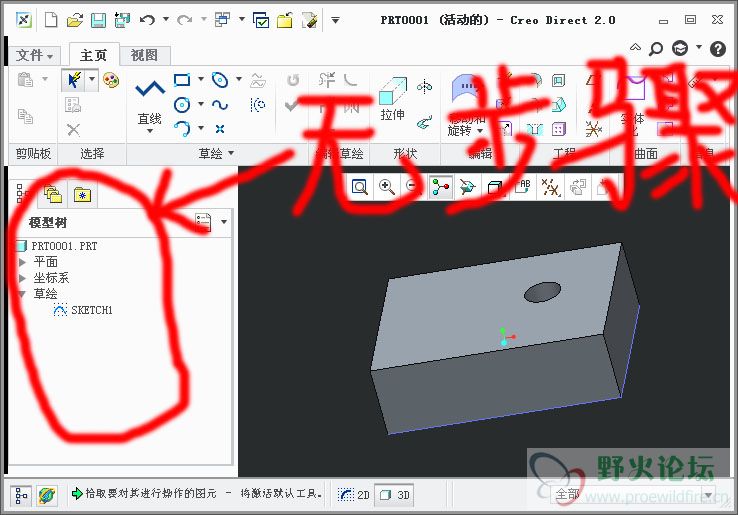
Task: Select the rectangle sketch tool
Action: tap(182, 80)
